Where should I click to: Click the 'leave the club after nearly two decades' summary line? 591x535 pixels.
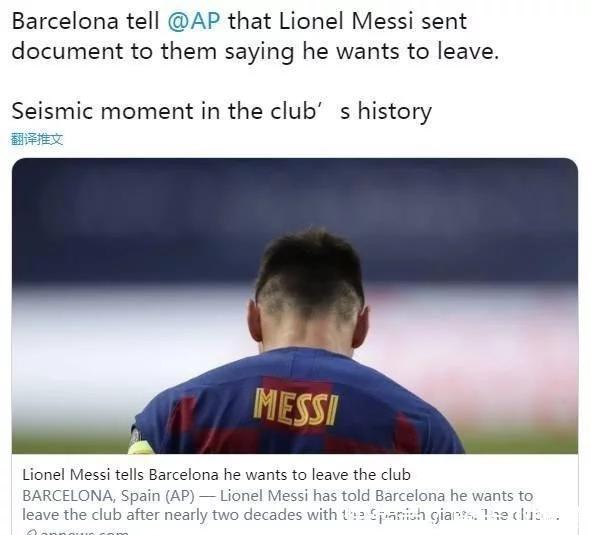pyautogui.click(x=179, y=515)
